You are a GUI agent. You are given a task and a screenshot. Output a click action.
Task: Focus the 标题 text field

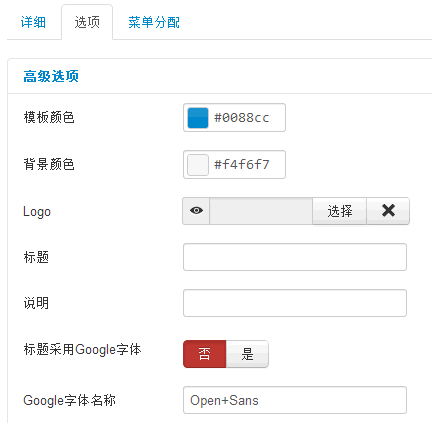click(295, 257)
